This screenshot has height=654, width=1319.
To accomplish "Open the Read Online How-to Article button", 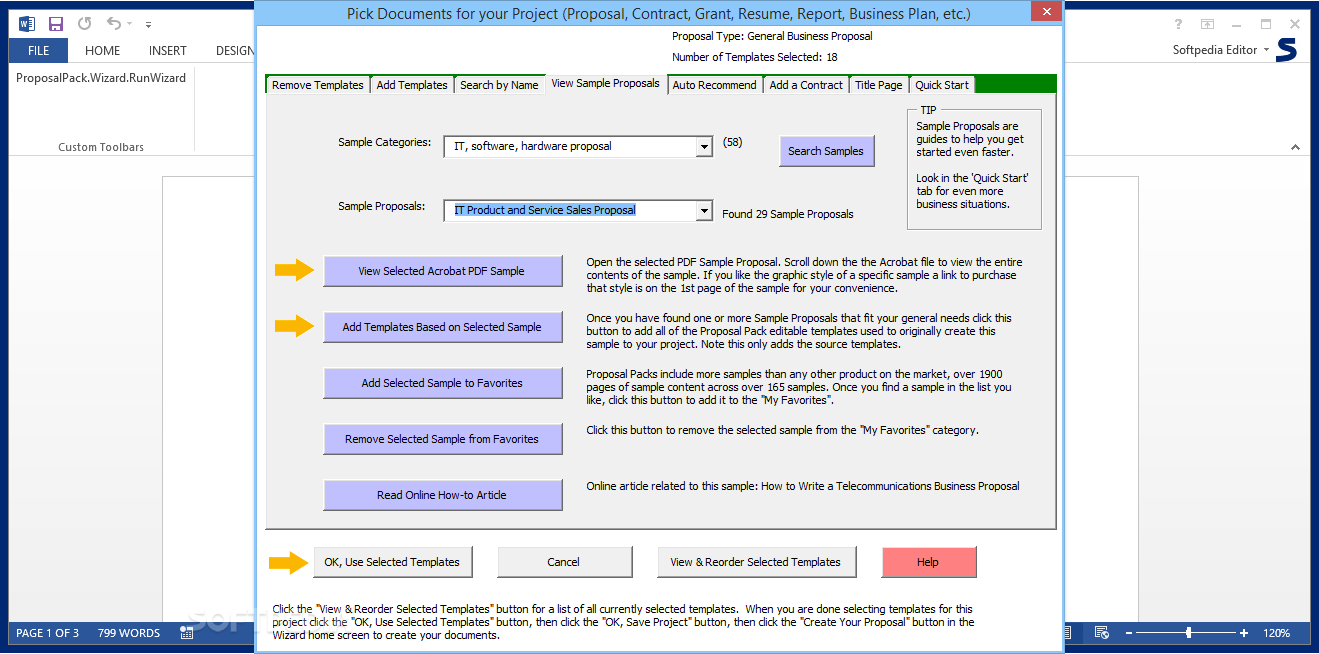I will pyautogui.click(x=442, y=495).
